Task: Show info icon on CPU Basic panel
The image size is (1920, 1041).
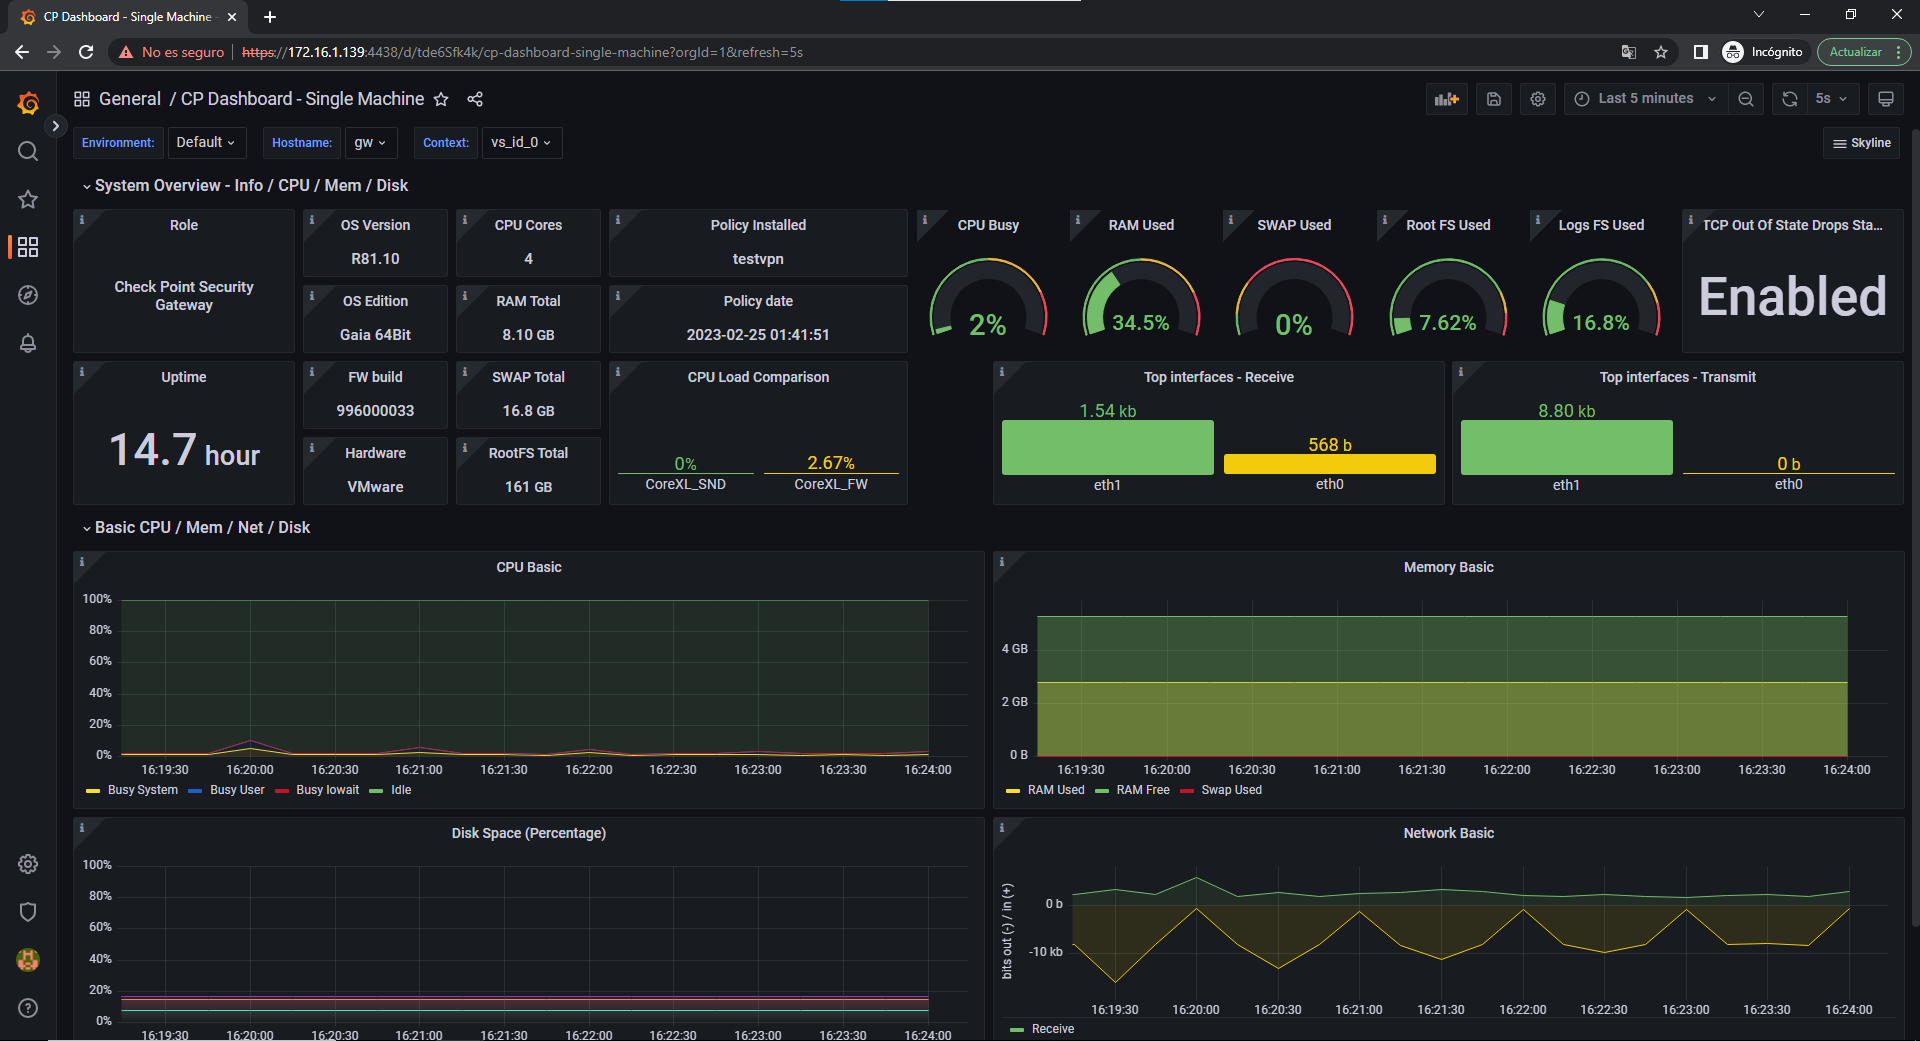Action: tap(82, 561)
